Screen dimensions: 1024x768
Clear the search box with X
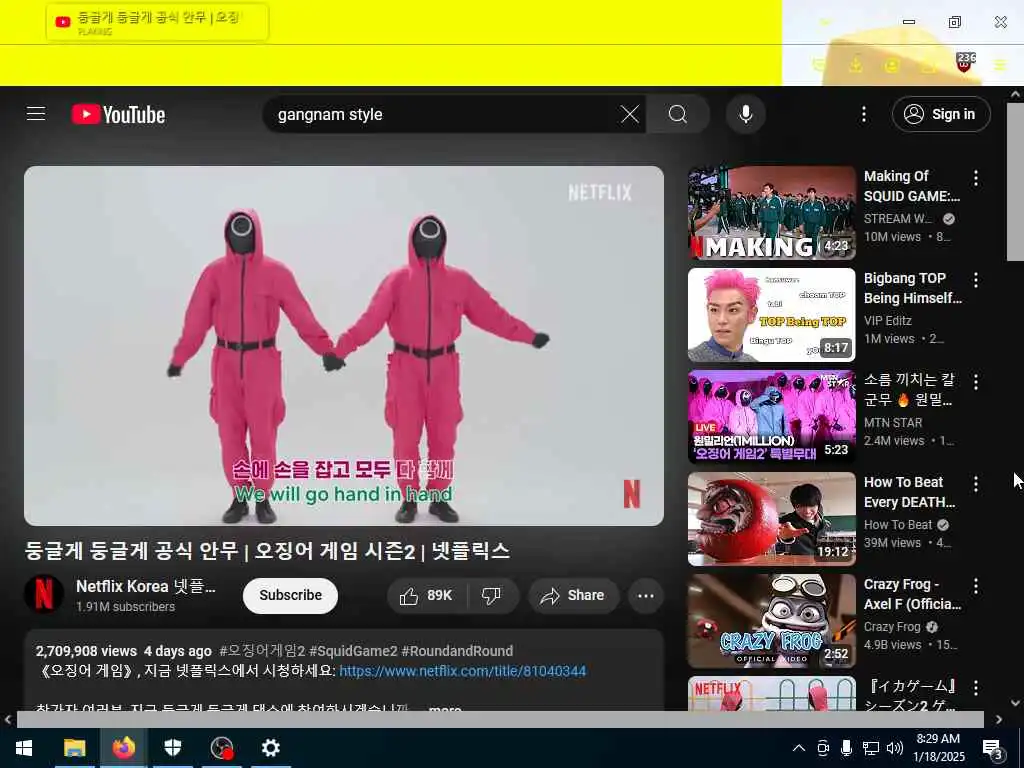(x=630, y=114)
